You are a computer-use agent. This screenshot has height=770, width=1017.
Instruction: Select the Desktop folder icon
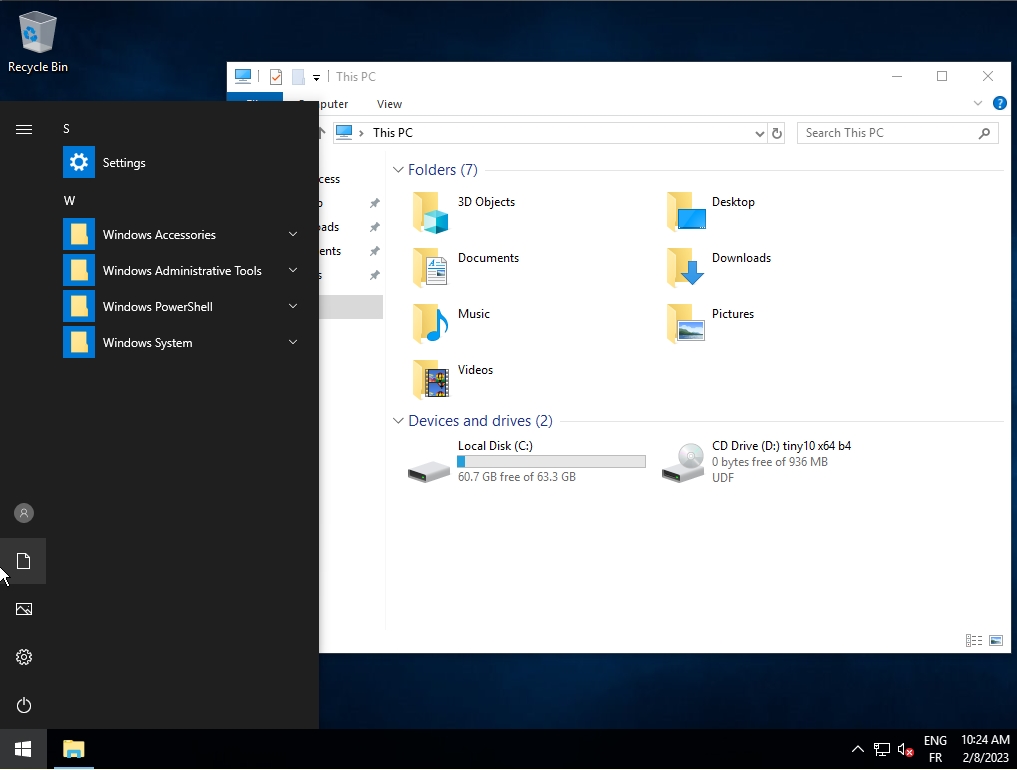point(686,212)
